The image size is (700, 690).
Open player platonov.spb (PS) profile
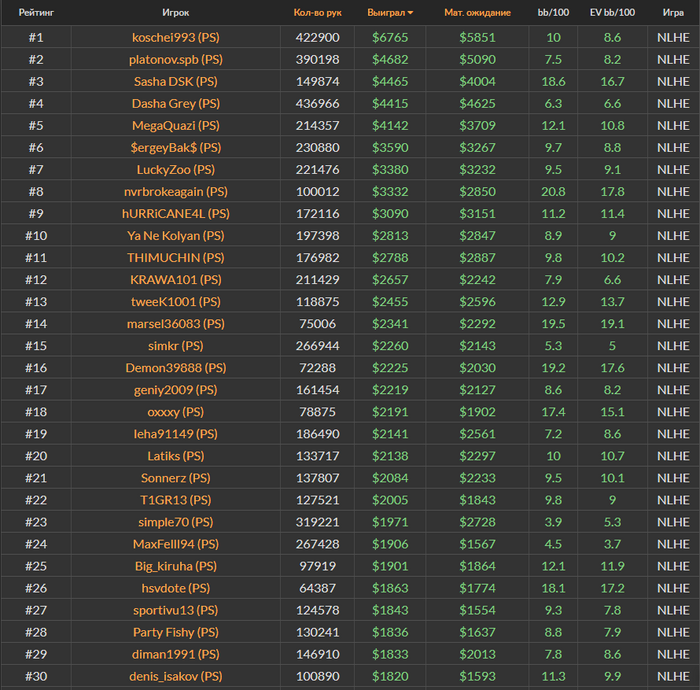(x=175, y=59)
